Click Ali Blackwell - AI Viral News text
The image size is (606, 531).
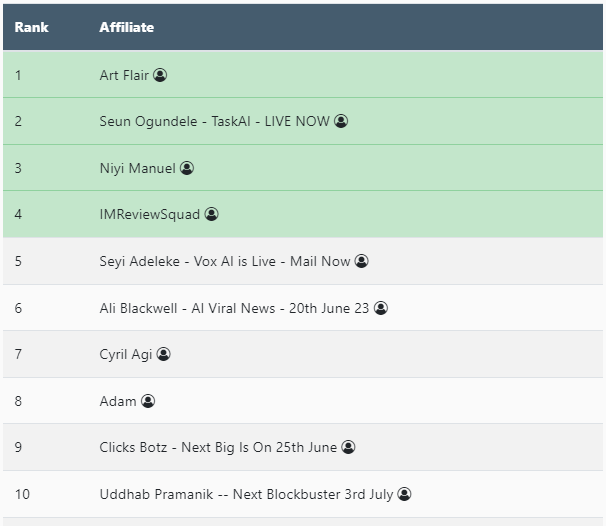click(x=235, y=308)
